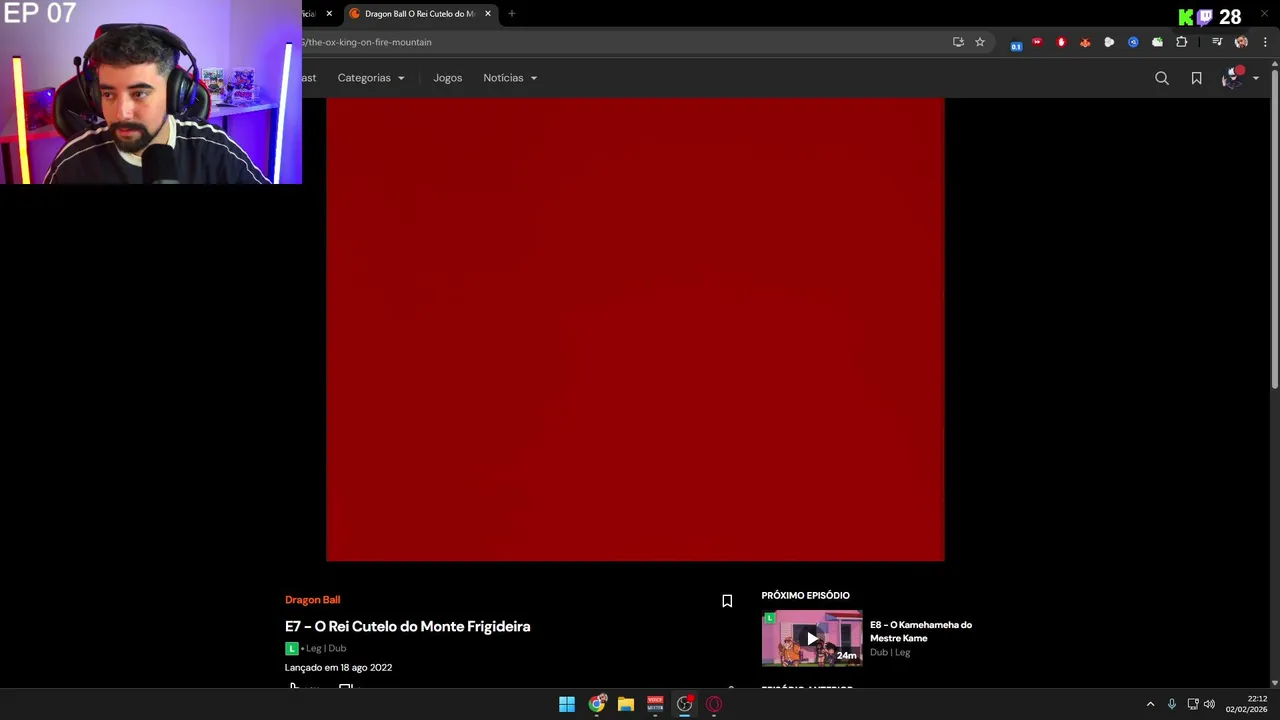
Task: Play next episode E8 thumbnail
Action: point(812,638)
